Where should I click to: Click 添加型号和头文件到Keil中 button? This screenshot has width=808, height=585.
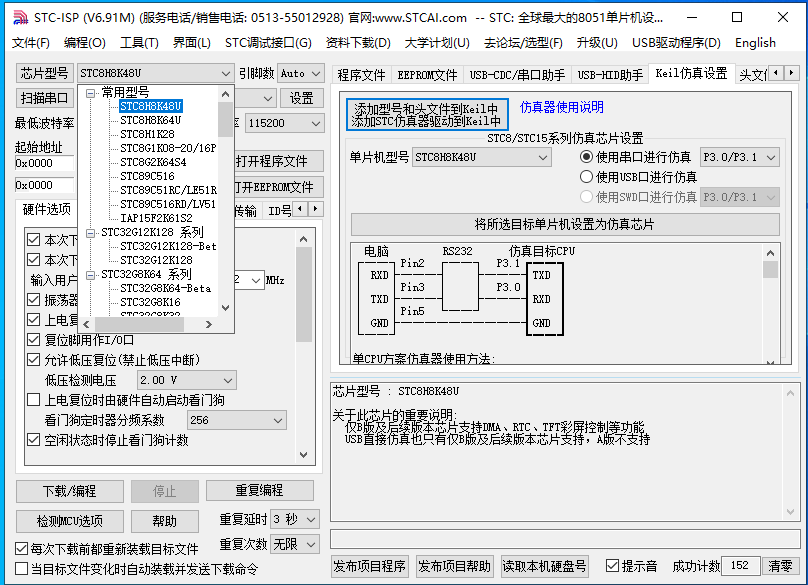pyautogui.click(x=427, y=114)
